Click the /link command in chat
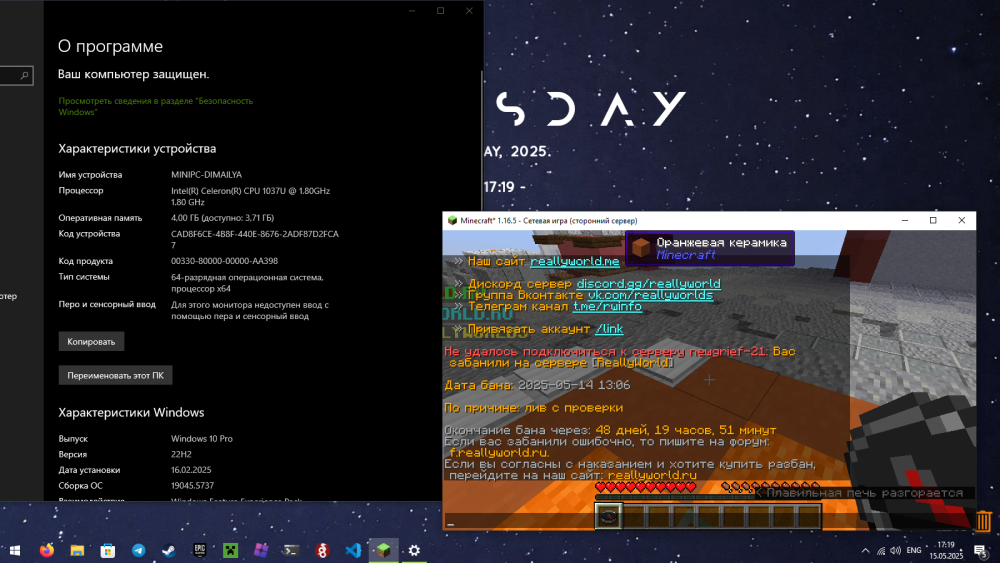Screen dimensions: 1000x563 [x=609, y=329]
